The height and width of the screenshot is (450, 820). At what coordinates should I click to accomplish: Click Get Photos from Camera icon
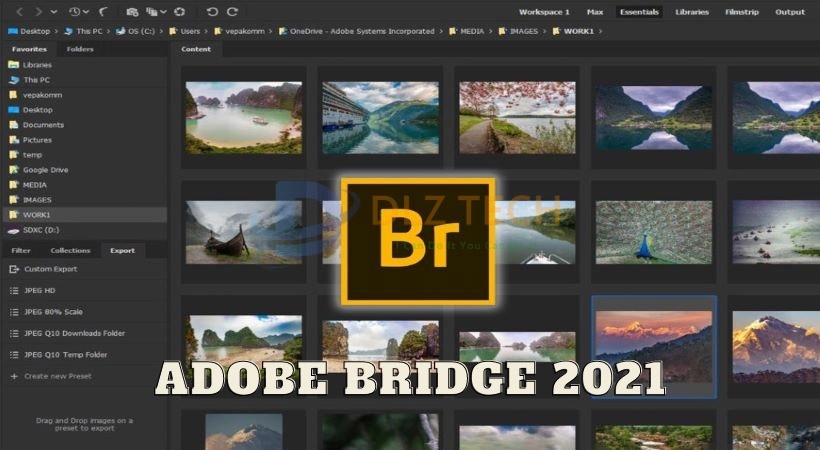point(132,12)
